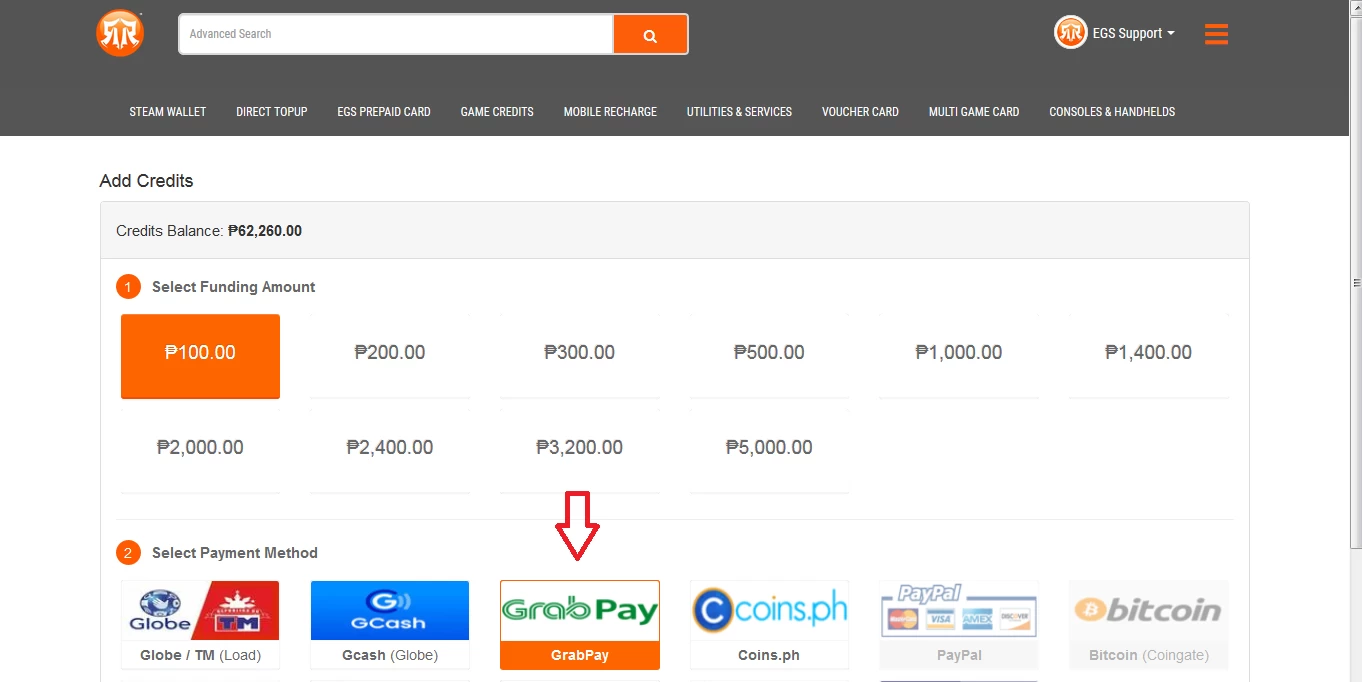Click the EGS Support avatar icon
This screenshot has height=682, width=1362.
coord(1070,32)
